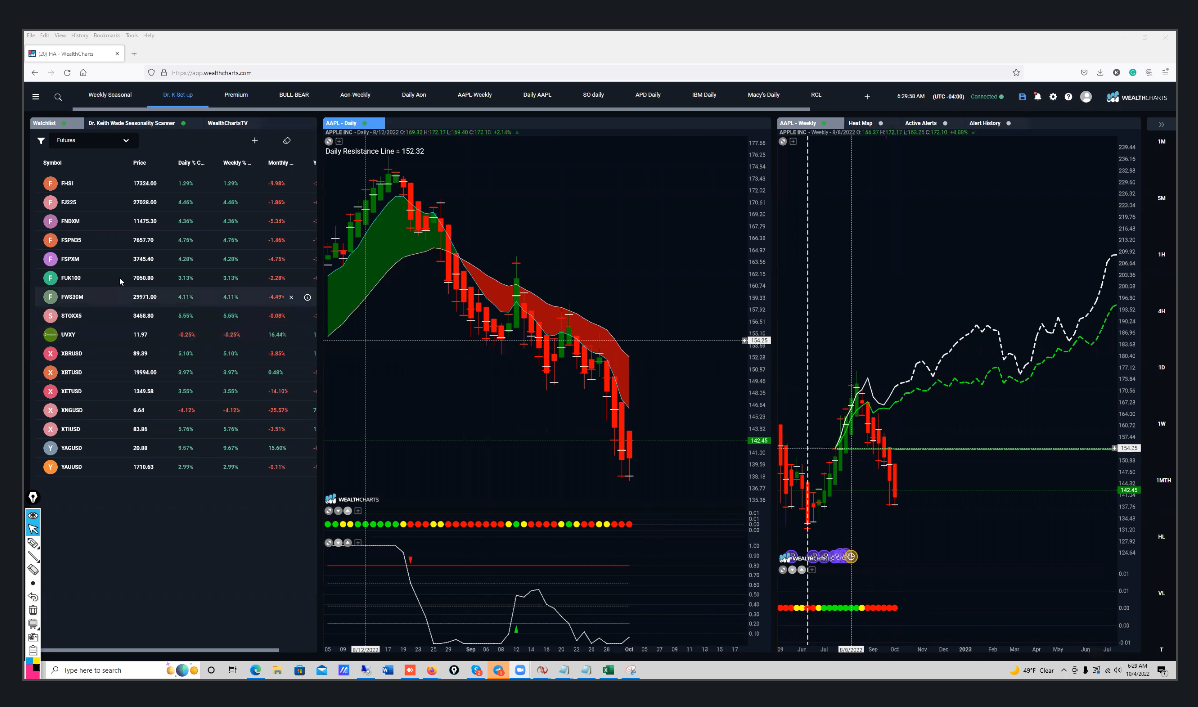Viewport: 1198px width, 707px height.
Task: Open the user profile avatar
Action: pyautogui.click(x=1086, y=97)
